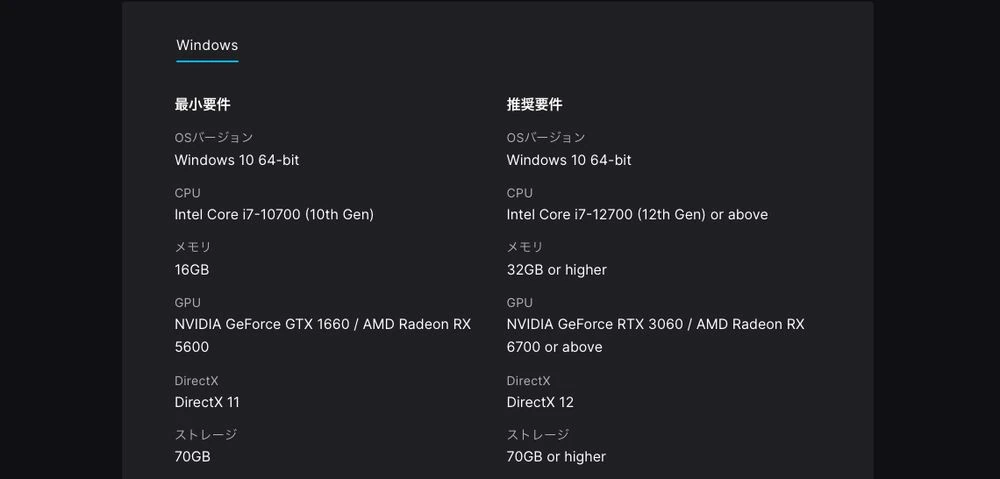This screenshot has height=479, width=1000.
Task: Click the 70GB or higher storage value
Action: coord(556,457)
